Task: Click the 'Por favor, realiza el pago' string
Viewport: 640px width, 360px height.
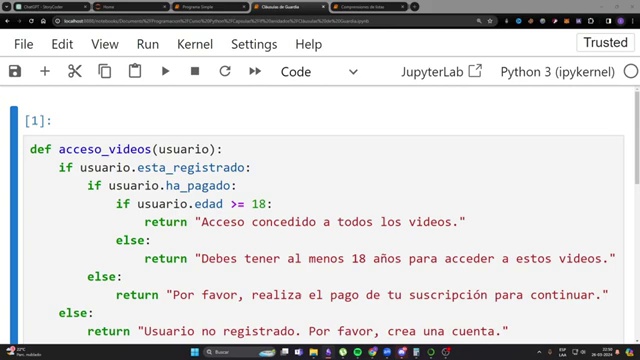Action: tap(387, 295)
